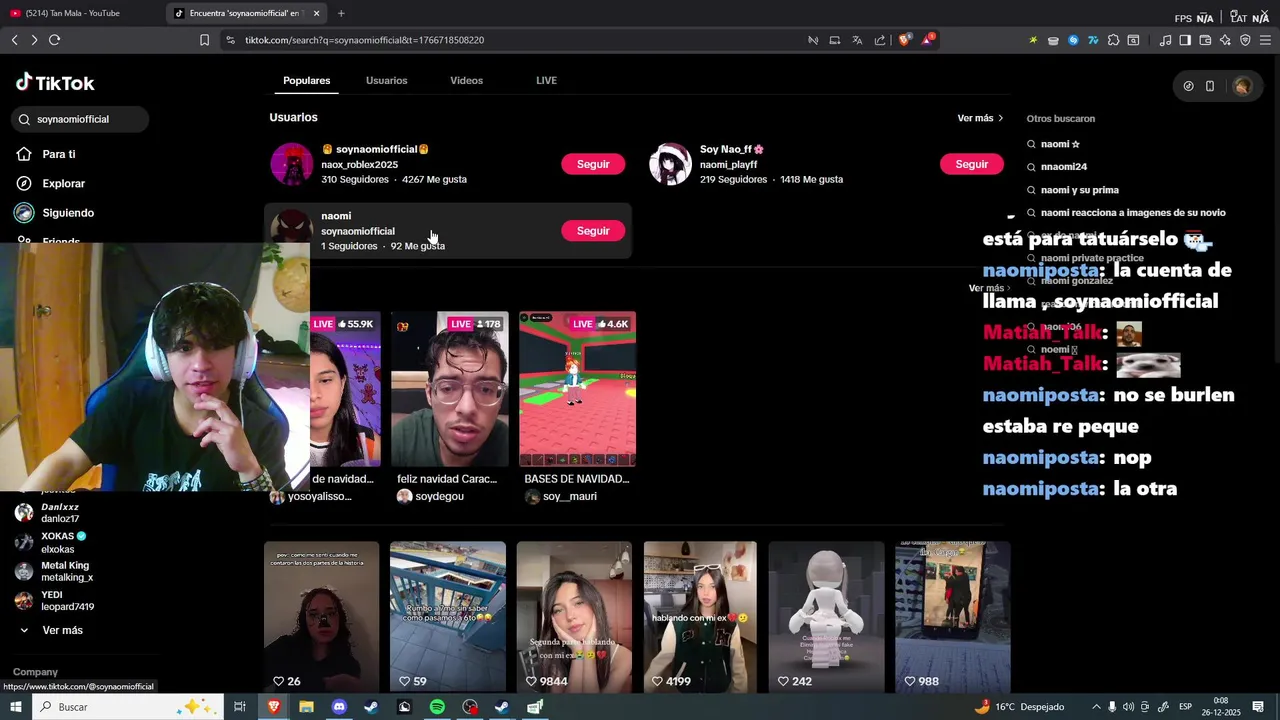Viewport: 1280px width, 720px height.
Task: Open followed account YEDI leopard7419
Action: coord(55,601)
